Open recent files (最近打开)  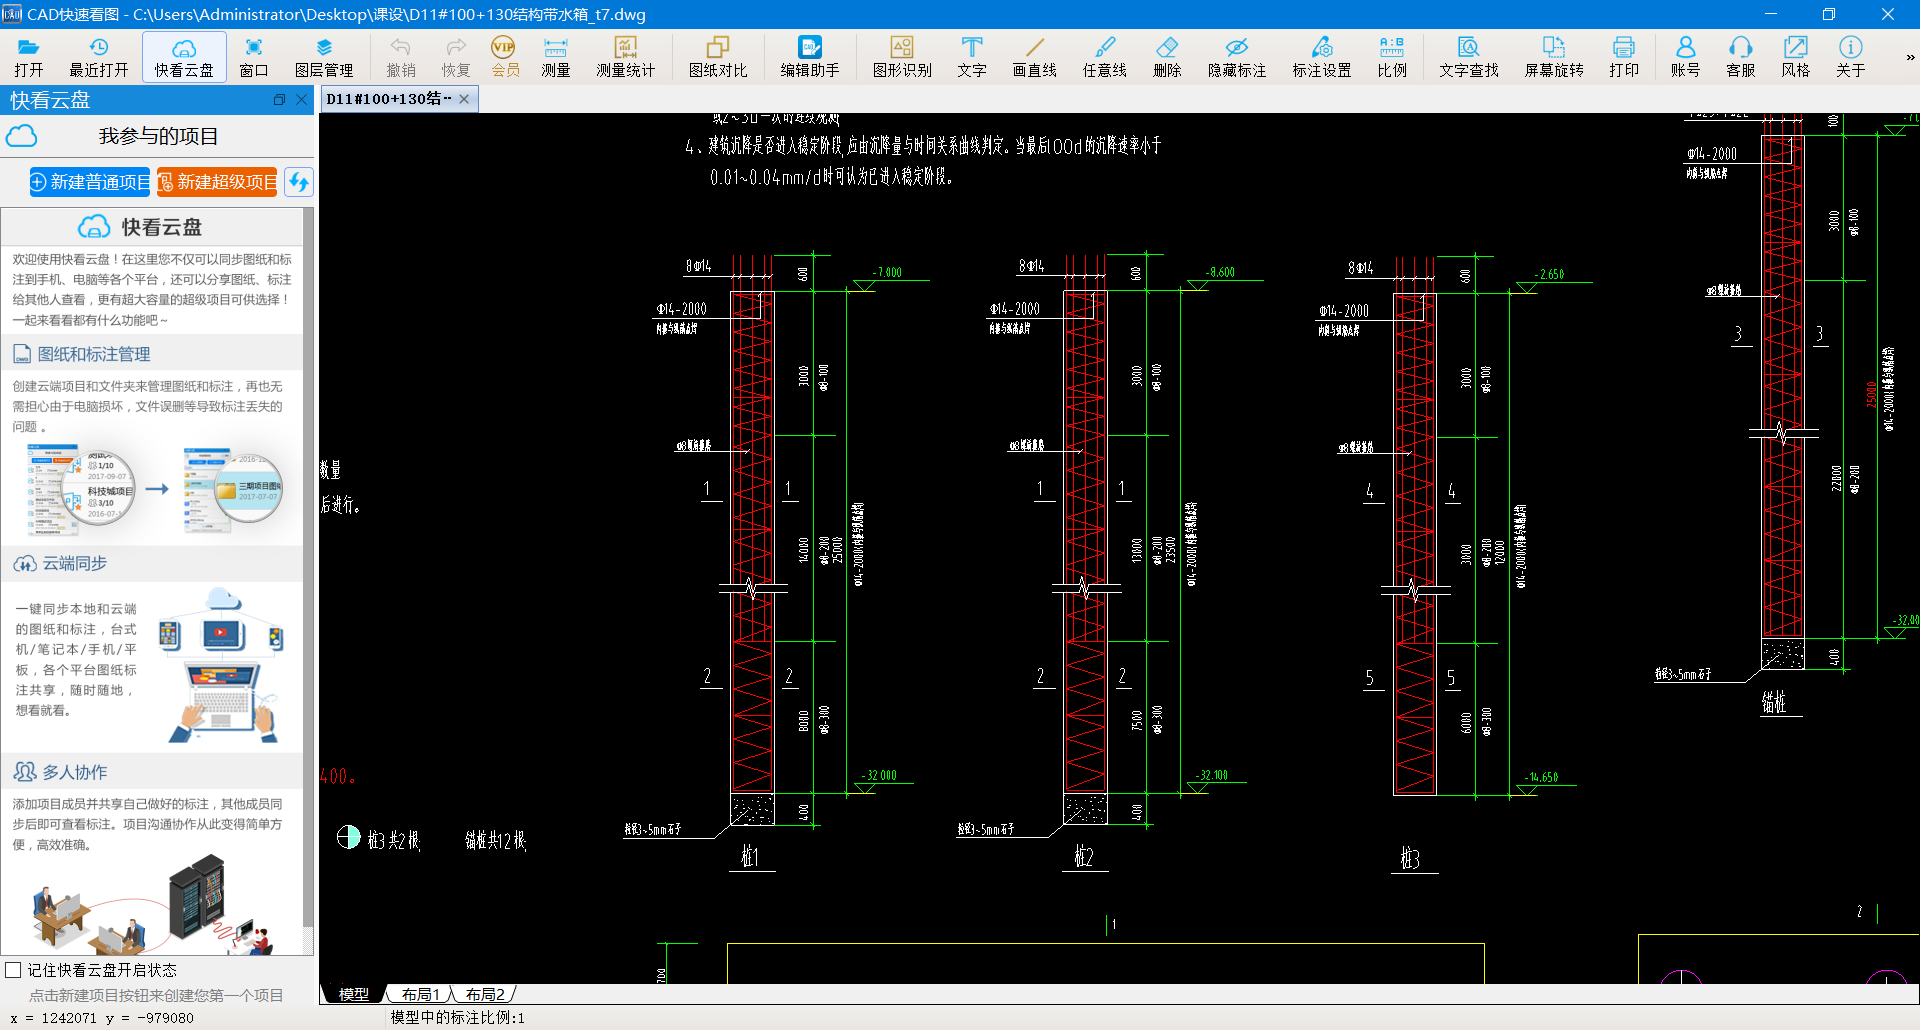98,57
